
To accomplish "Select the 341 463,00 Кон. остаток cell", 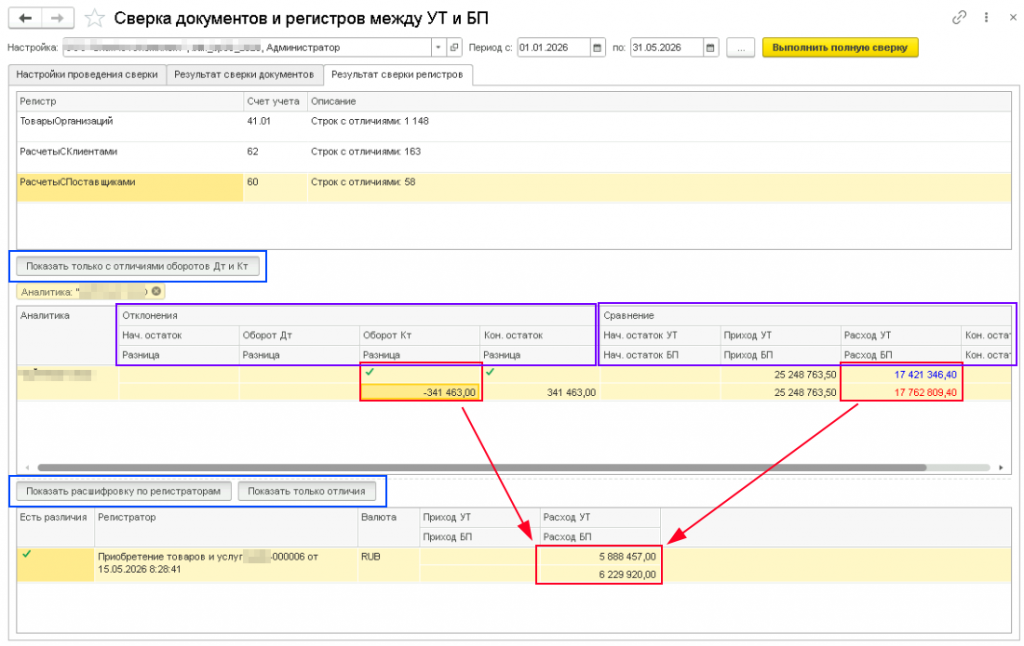I will (x=540, y=393).
